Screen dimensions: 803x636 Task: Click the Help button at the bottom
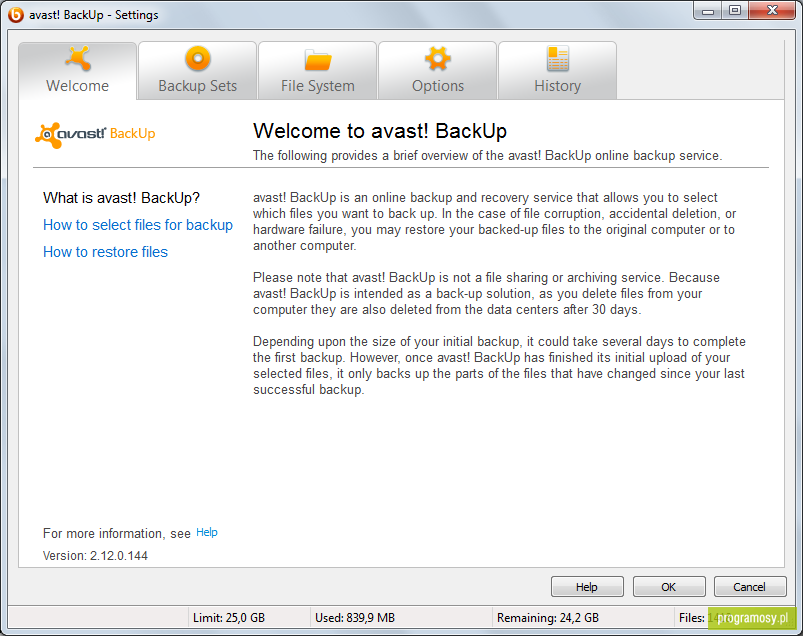pos(587,587)
